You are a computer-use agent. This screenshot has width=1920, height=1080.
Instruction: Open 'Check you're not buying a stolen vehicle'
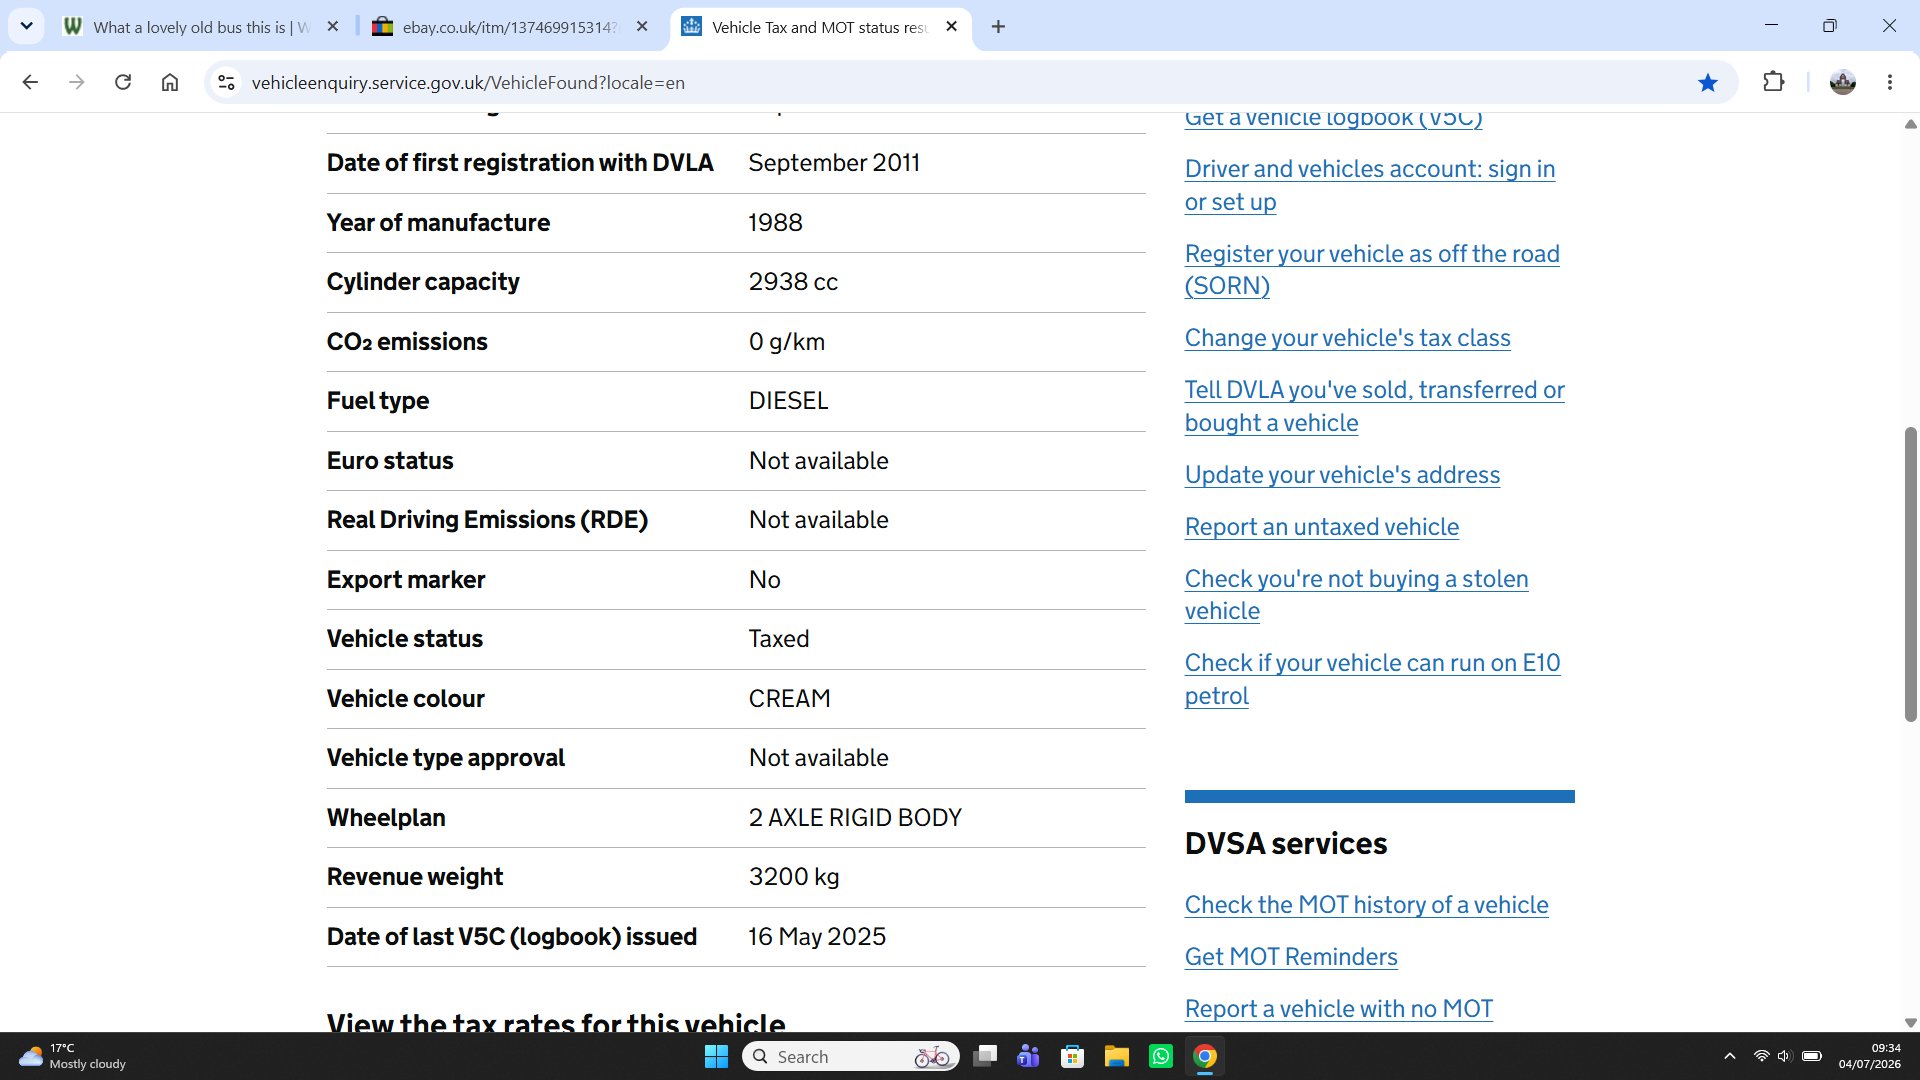(x=1356, y=595)
